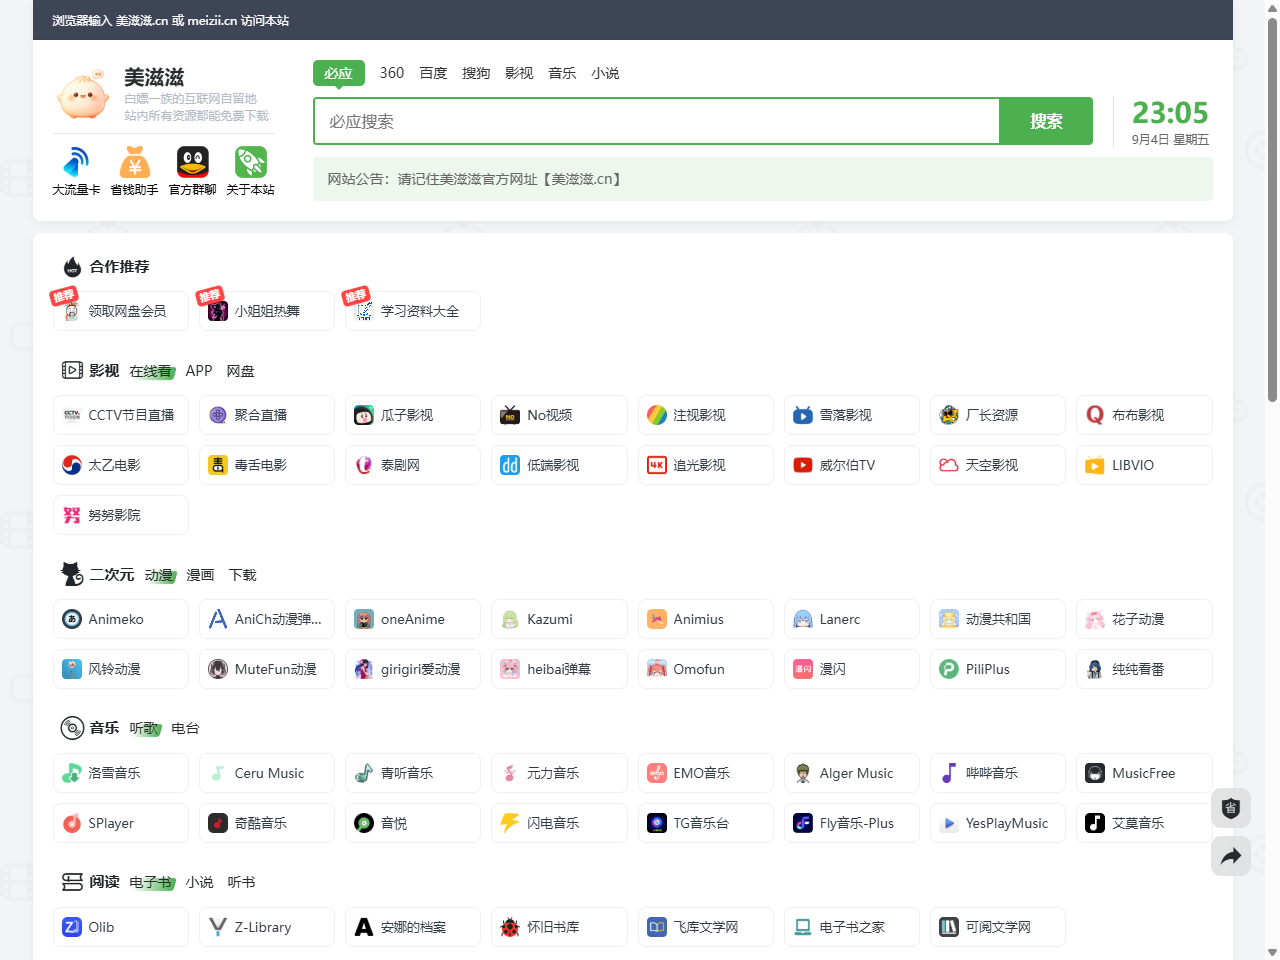Open the 大流量卡 shortcut icon
Image resolution: width=1280 pixels, height=960 pixels.
(76, 162)
